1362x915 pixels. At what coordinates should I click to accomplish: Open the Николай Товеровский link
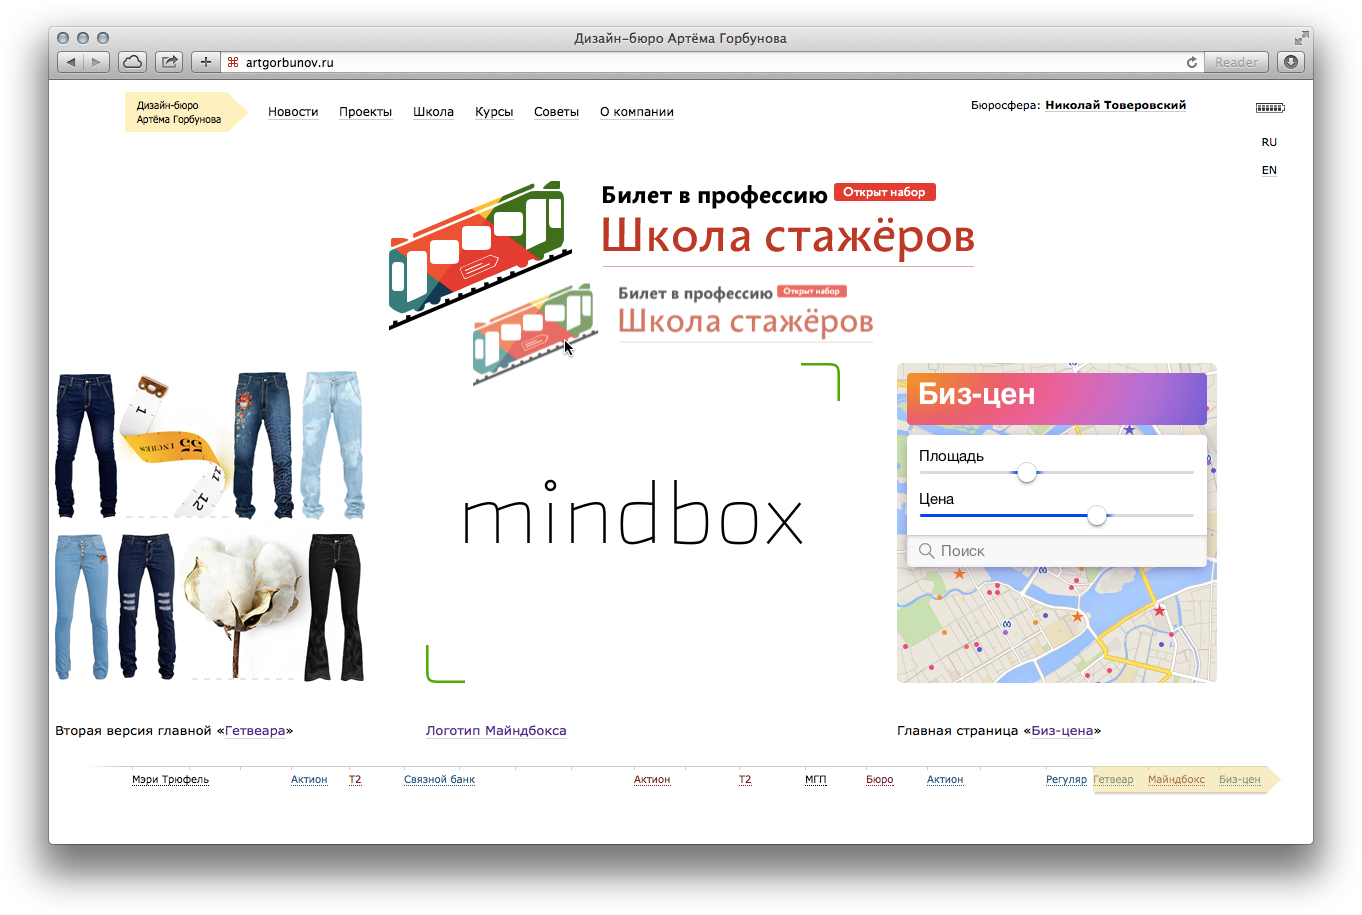click(1115, 105)
